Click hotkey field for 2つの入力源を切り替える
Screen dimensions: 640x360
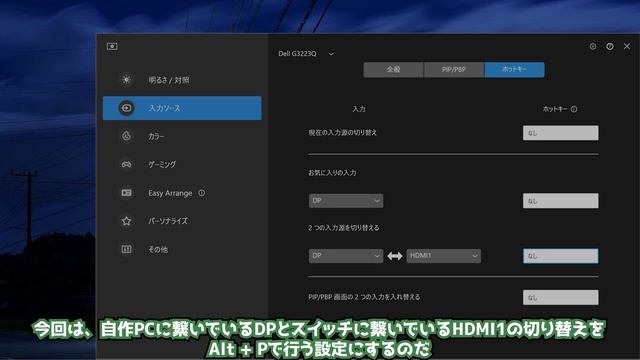(561, 256)
